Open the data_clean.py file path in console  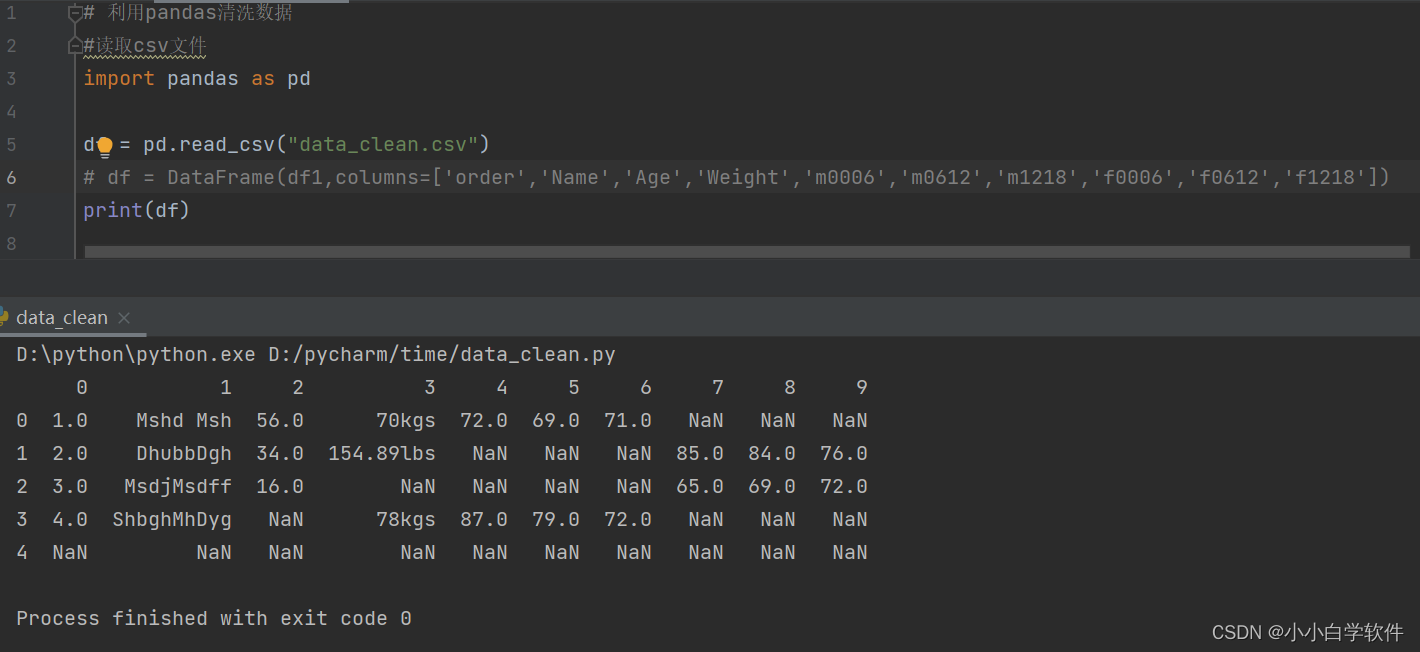pyautogui.click(x=440, y=353)
